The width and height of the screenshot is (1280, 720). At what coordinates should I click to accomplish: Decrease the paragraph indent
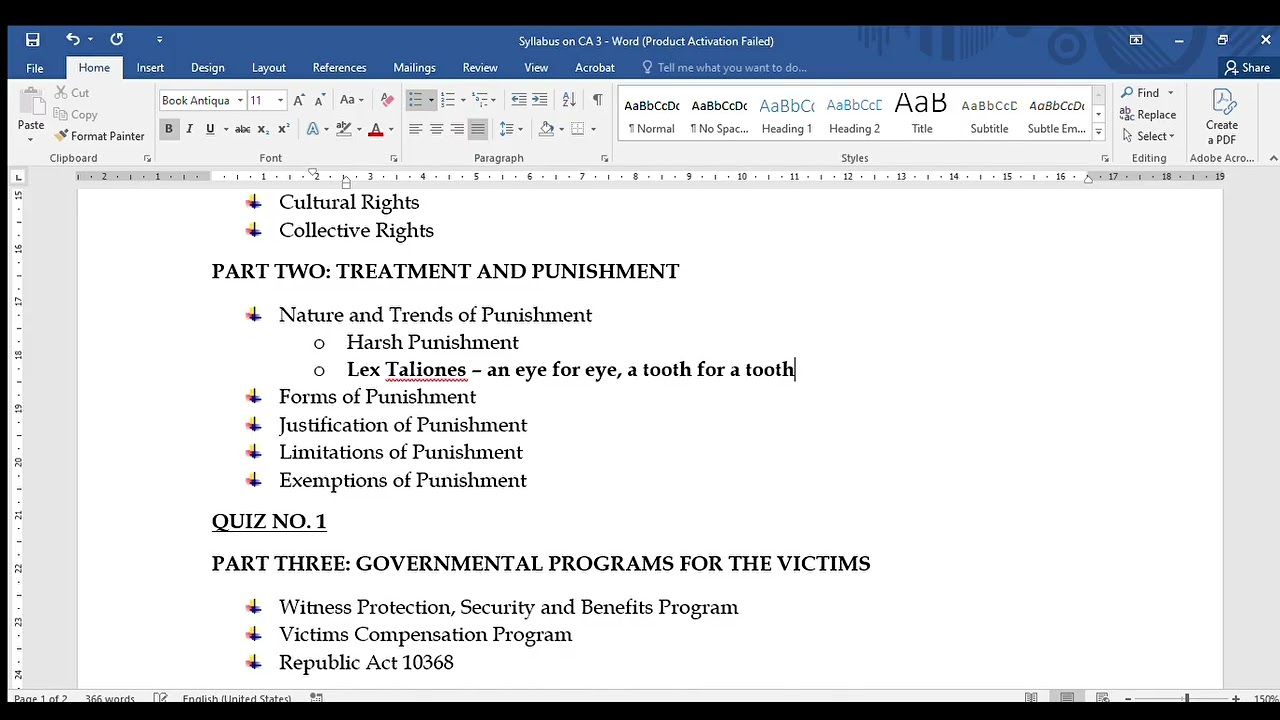click(x=518, y=100)
